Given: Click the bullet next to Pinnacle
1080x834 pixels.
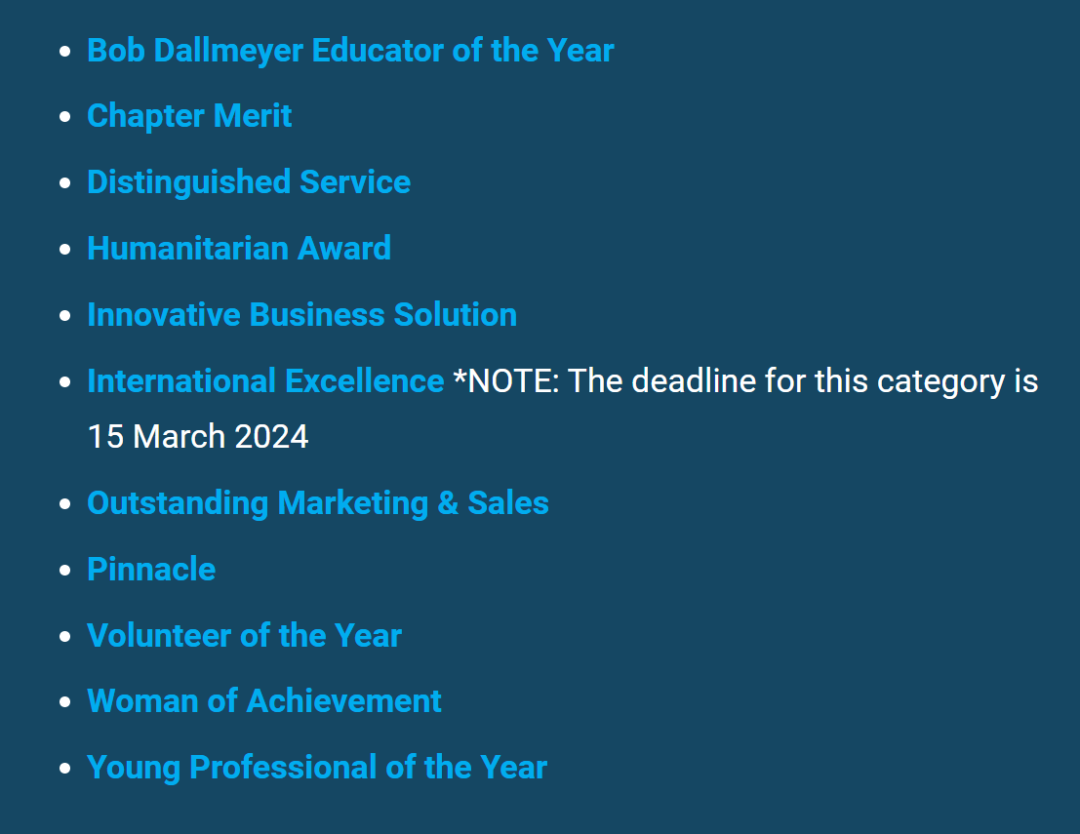Looking at the screenshot, I should point(66,570).
